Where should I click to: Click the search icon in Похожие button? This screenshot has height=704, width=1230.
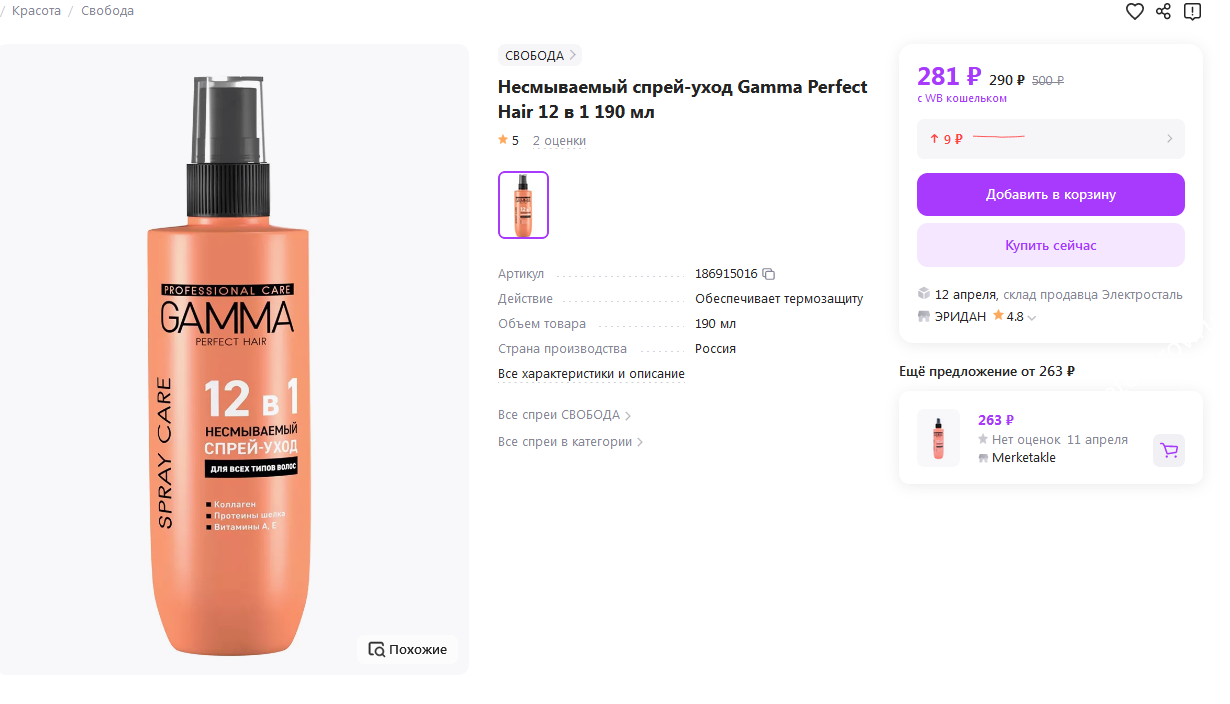tap(376, 649)
